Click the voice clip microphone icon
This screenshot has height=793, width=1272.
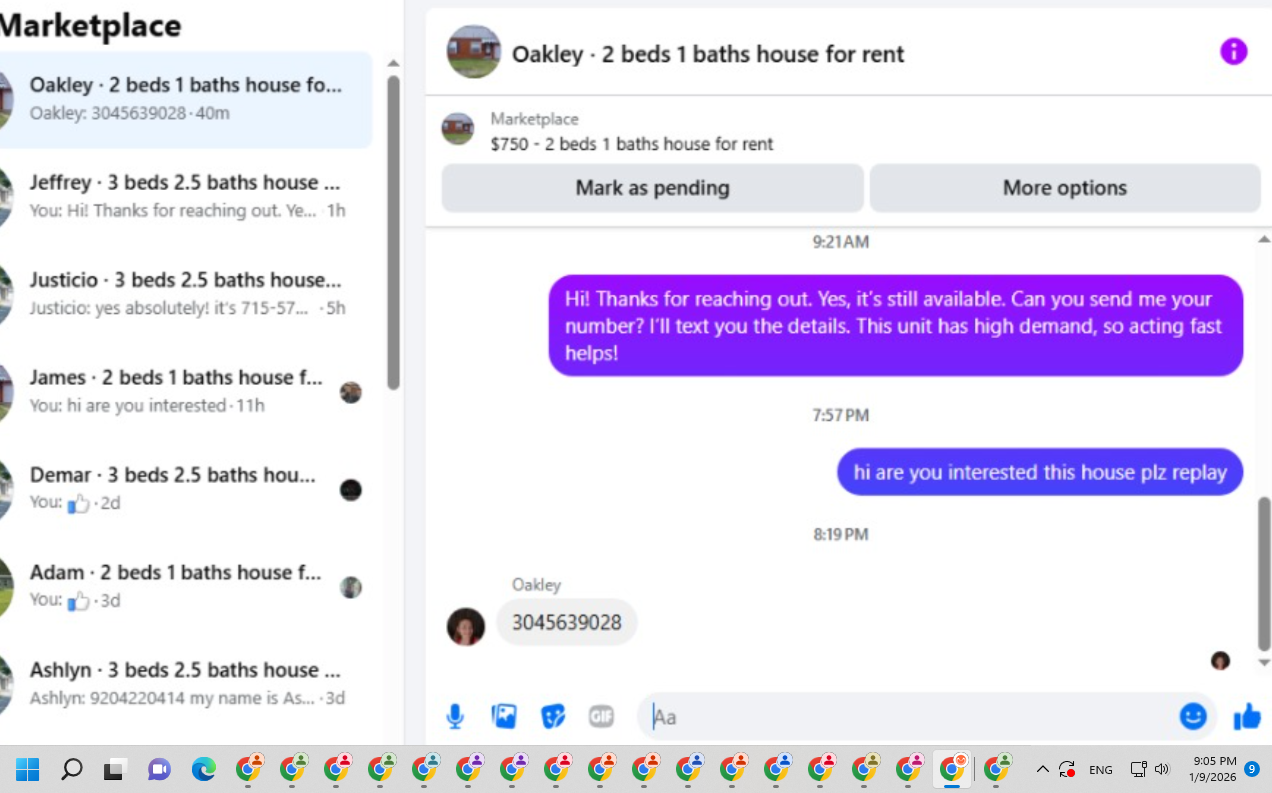click(455, 716)
